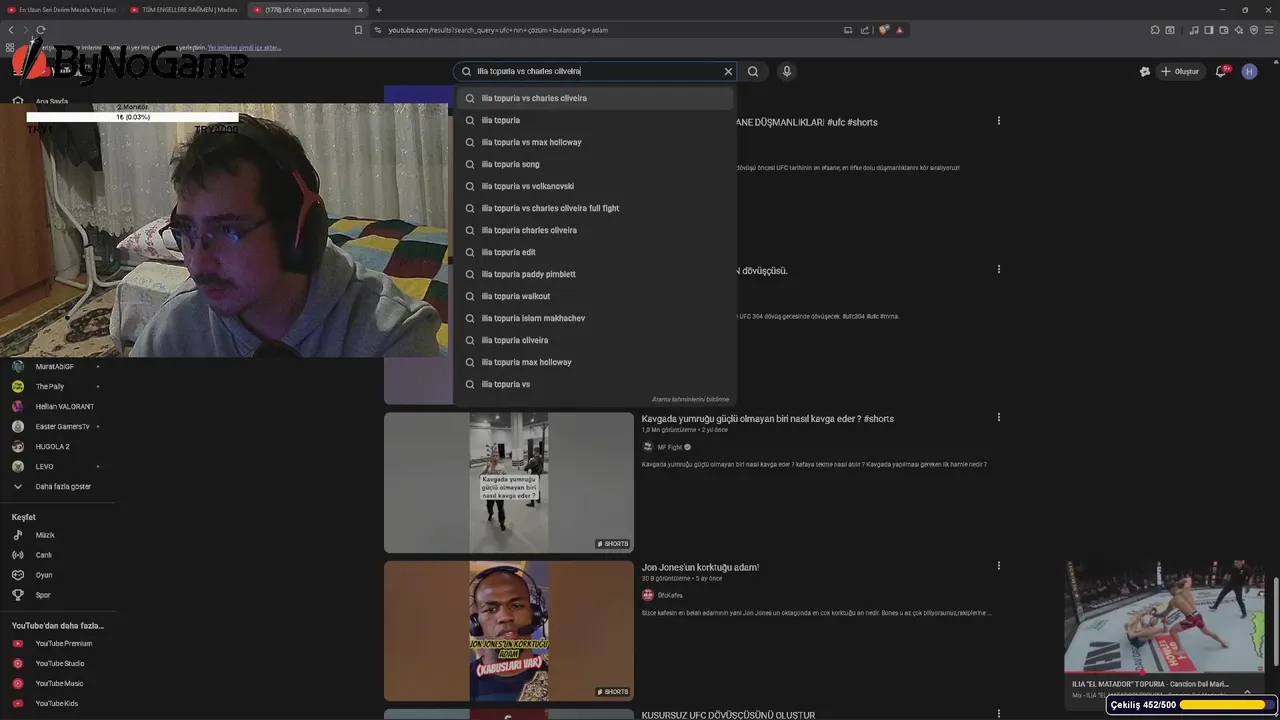The image size is (1280, 720).
Task: Click in the YouTube search input field
Action: [x=595, y=71]
